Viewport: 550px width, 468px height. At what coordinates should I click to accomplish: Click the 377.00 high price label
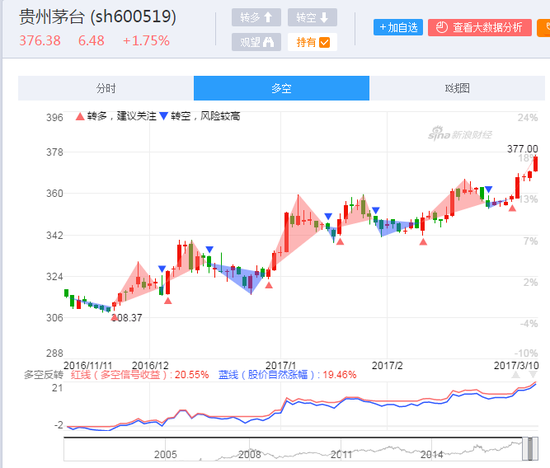pos(522,149)
